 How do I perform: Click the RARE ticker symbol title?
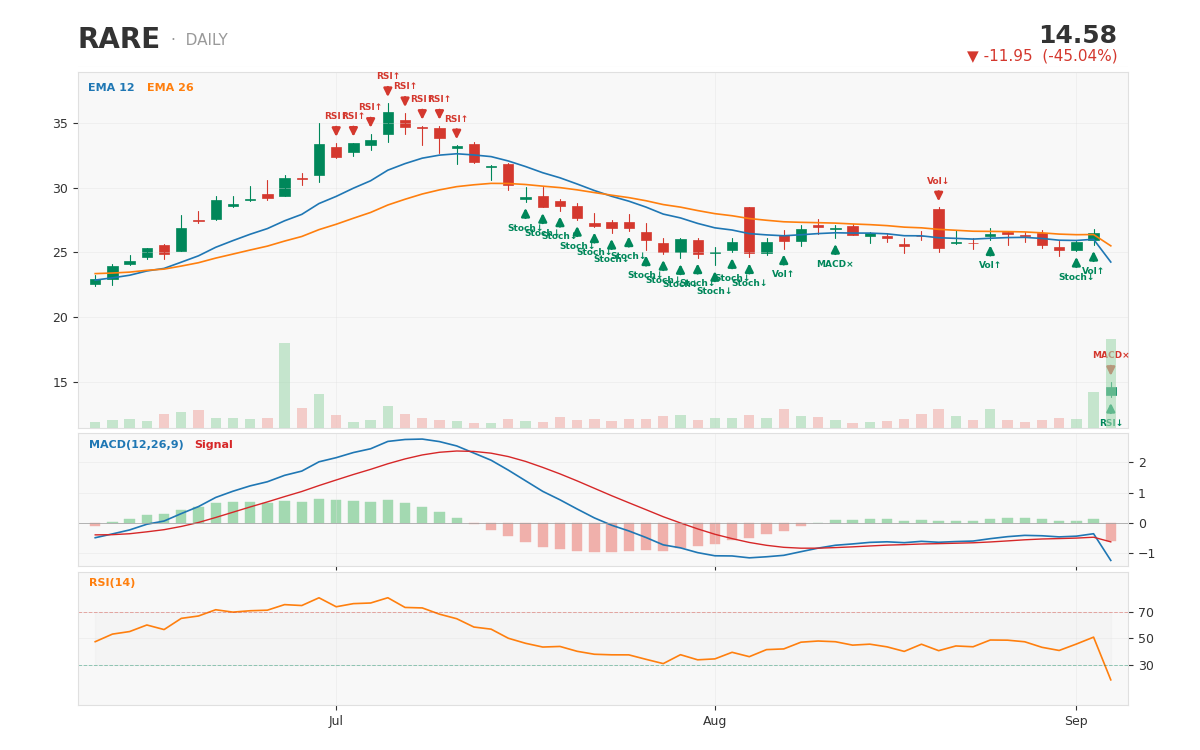119,40
